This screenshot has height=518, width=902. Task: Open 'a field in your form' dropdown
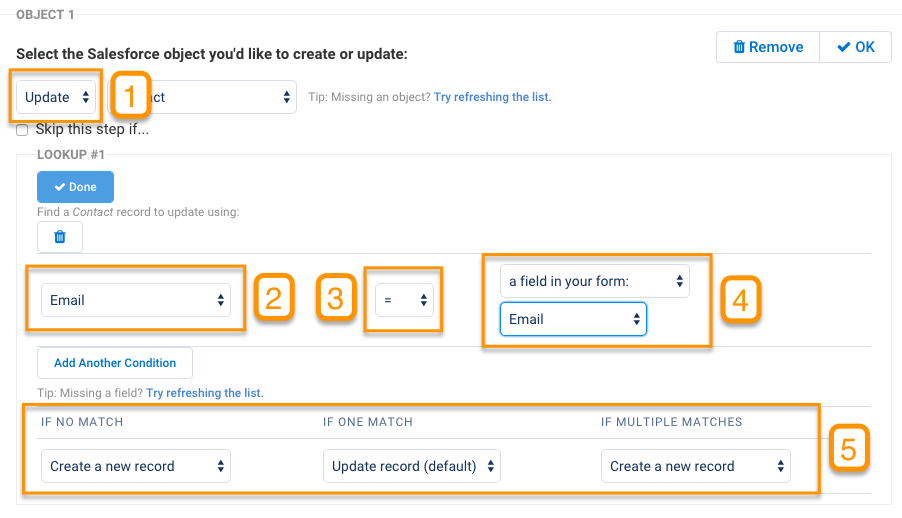[595, 281]
